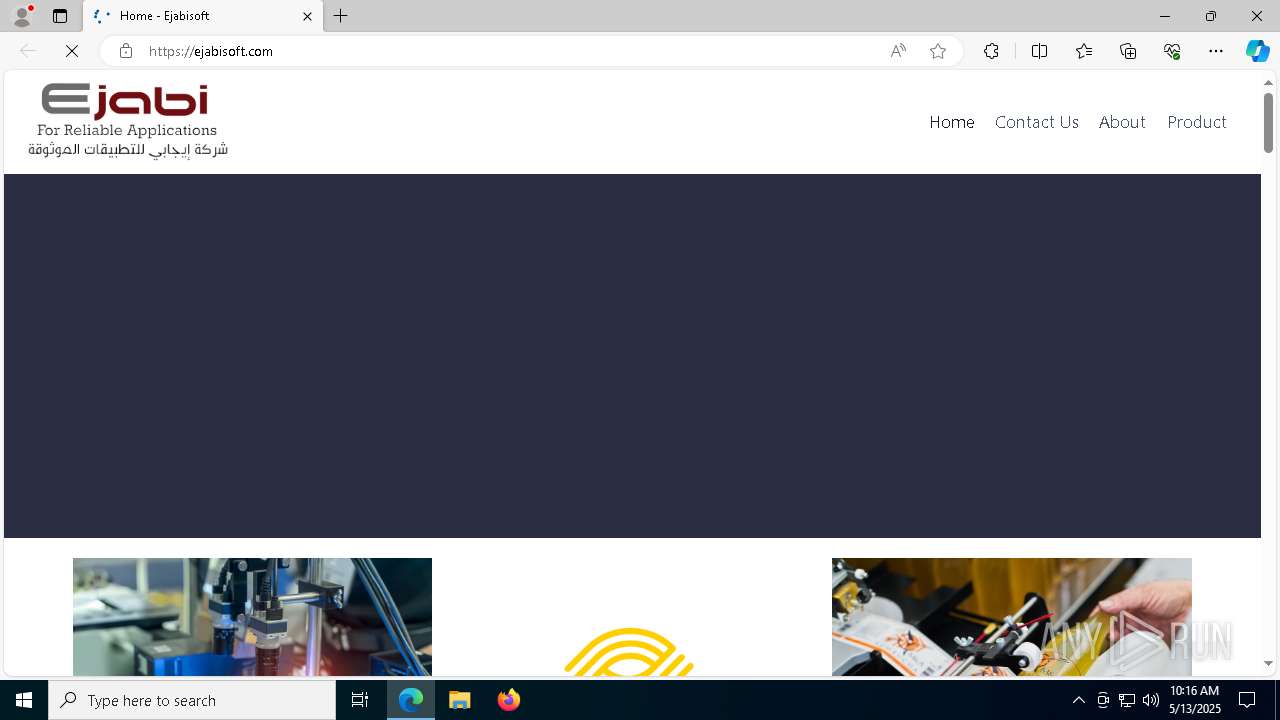
Task: Add this page to favorites
Action: click(938, 51)
